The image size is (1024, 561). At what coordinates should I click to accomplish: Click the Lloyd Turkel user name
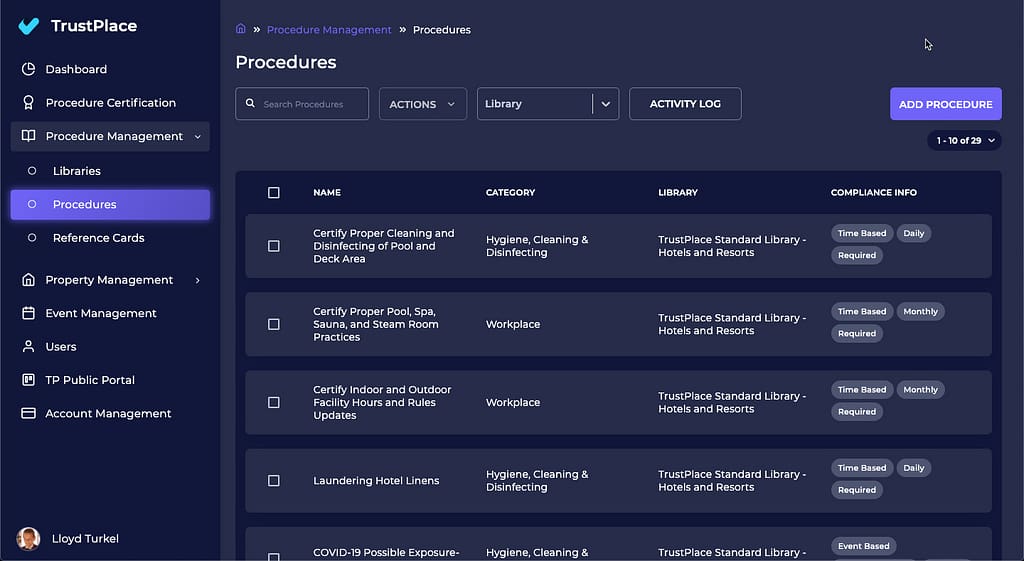point(85,539)
